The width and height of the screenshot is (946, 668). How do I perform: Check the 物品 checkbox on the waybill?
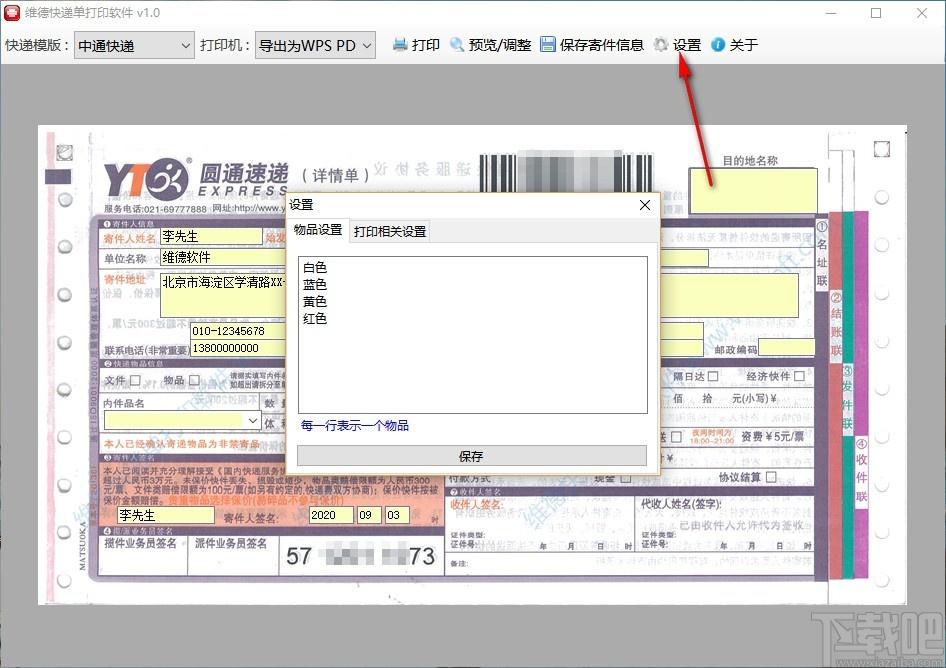click(x=194, y=381)
